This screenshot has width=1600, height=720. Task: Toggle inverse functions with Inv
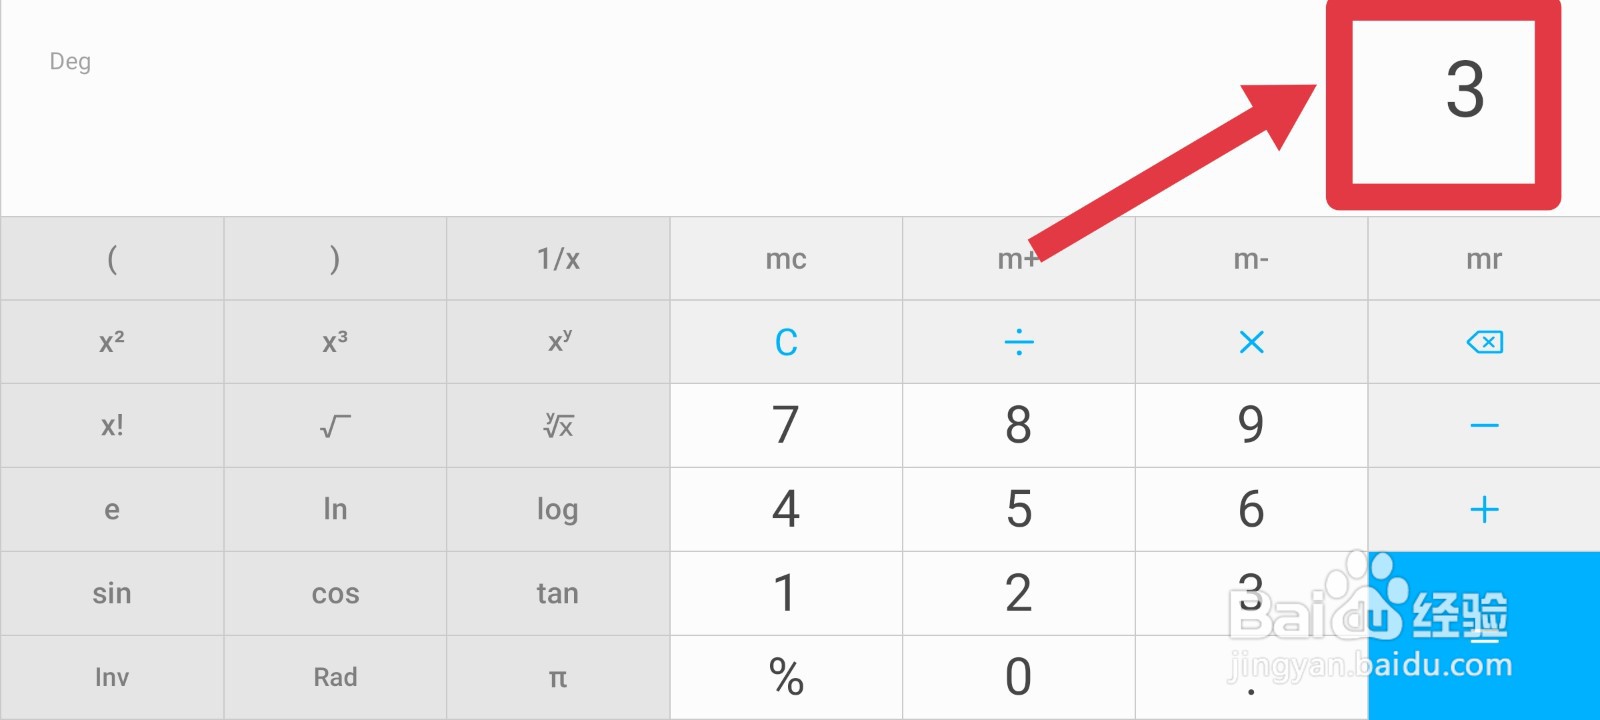coord(112,678)
